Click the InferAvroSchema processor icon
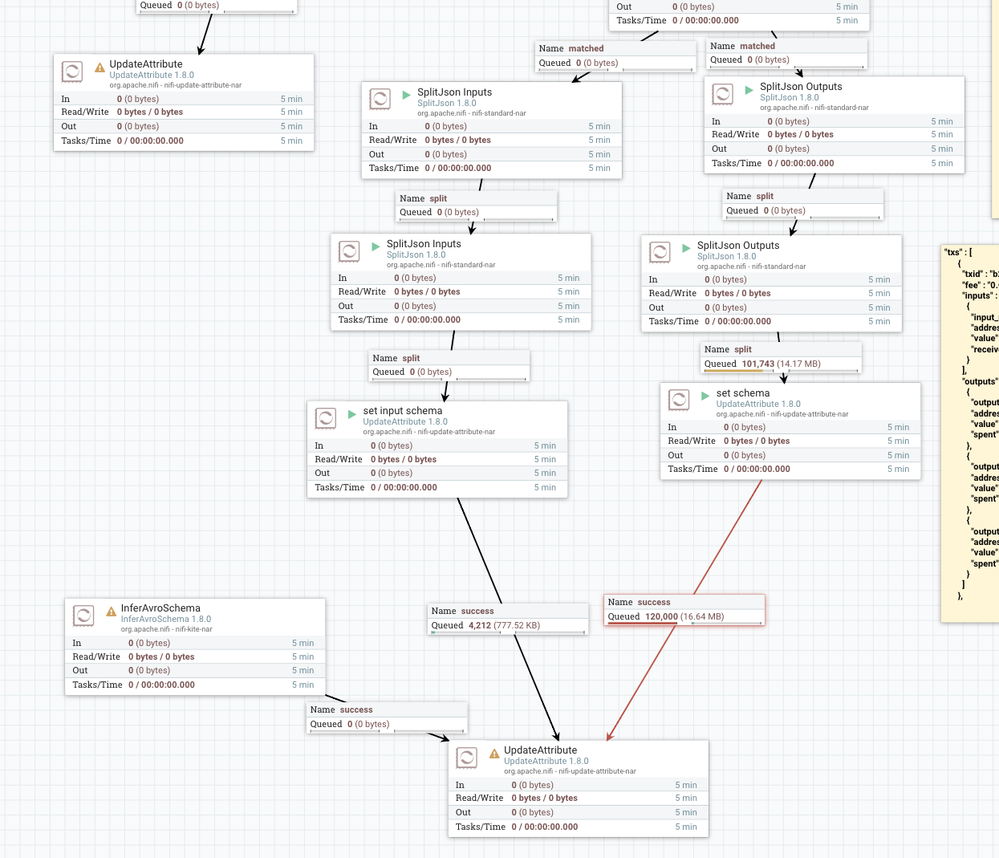This screenshot has width=999, height=858. click(x=83, y=616)
